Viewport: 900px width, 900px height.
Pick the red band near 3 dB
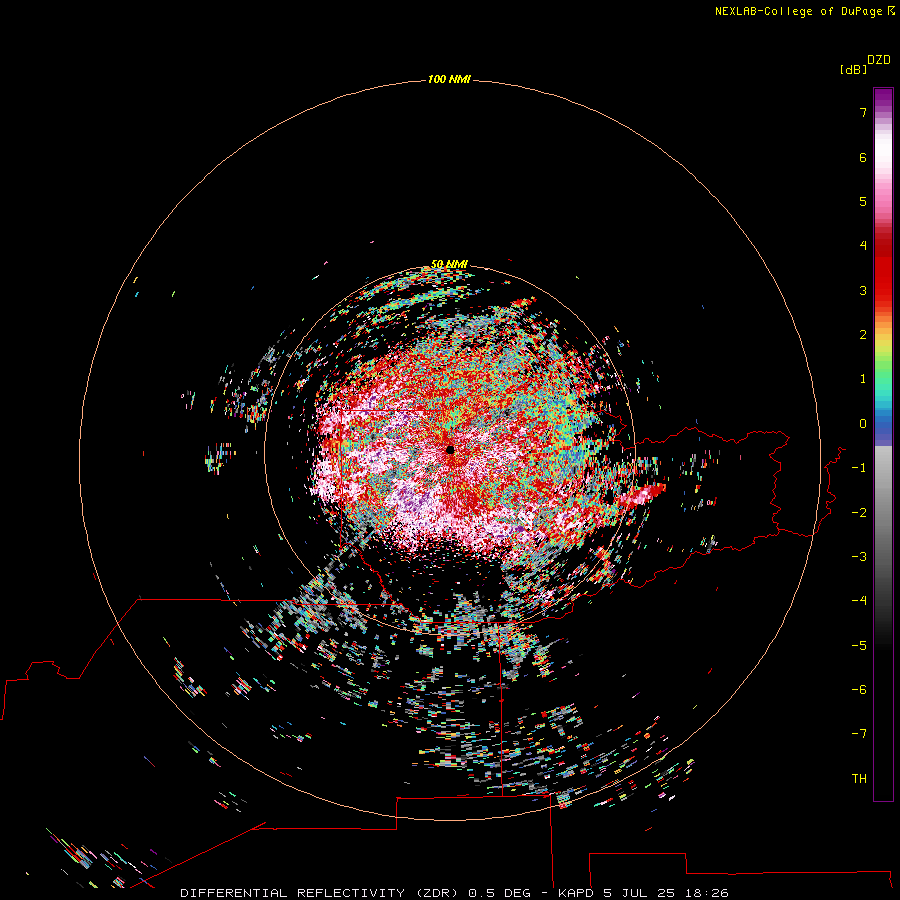tap(883, 287)
